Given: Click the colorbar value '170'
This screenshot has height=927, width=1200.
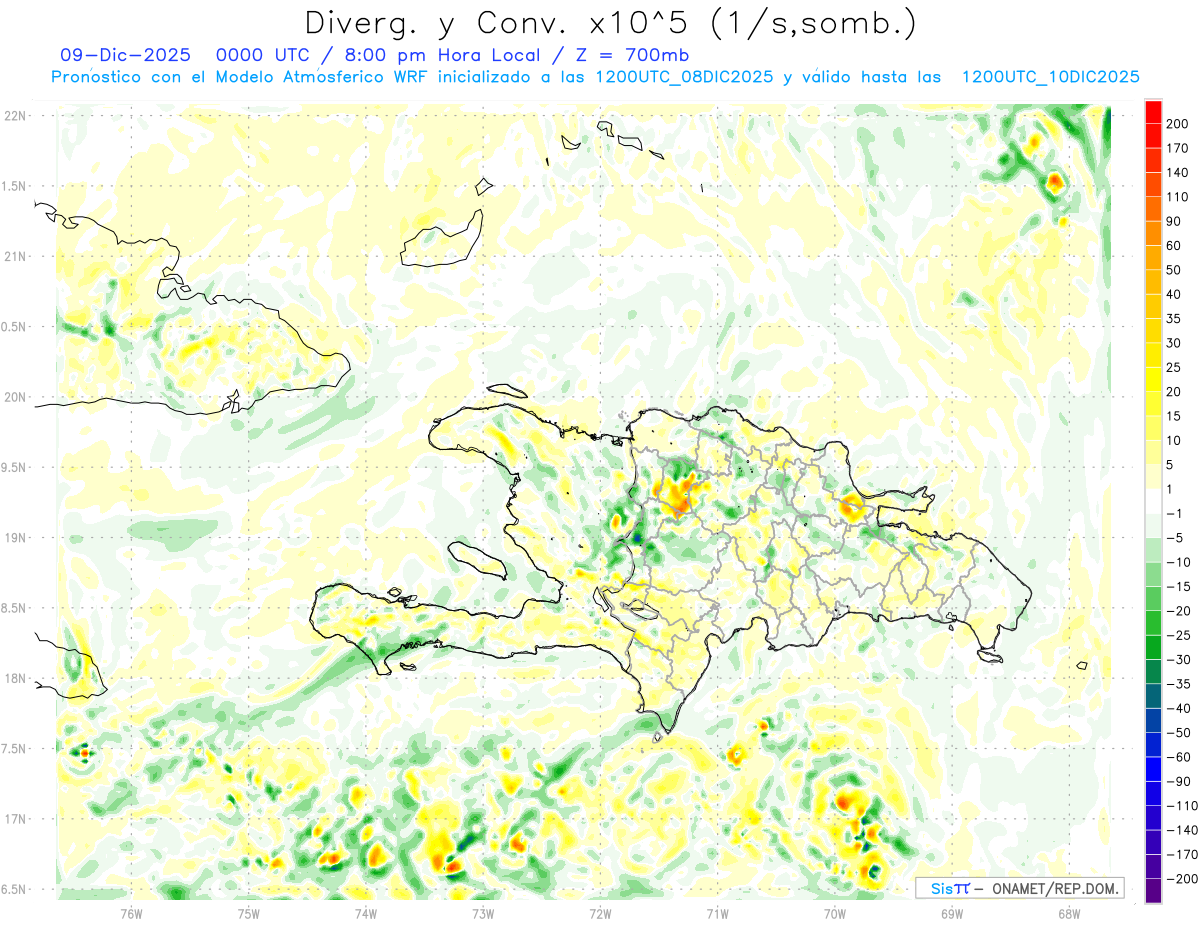Looking at the screenshot, I should (1178, 148).
